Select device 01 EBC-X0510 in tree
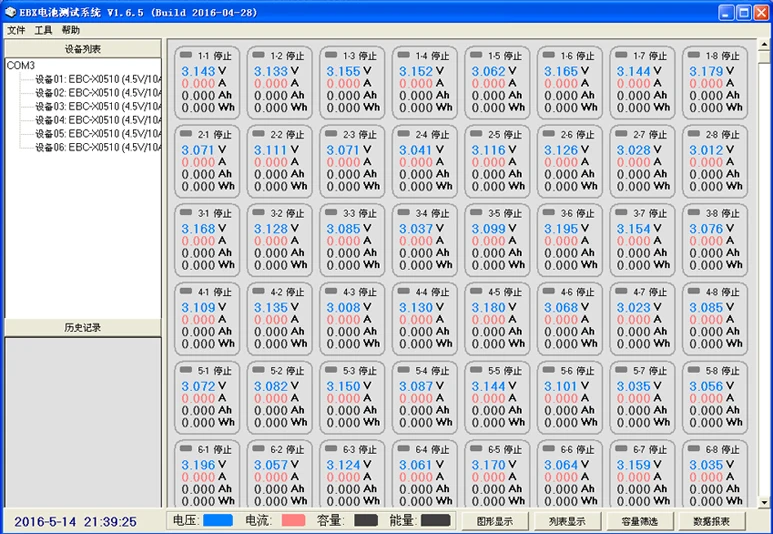The width and height of the screenshot is (773, 534). coord(98,79)
